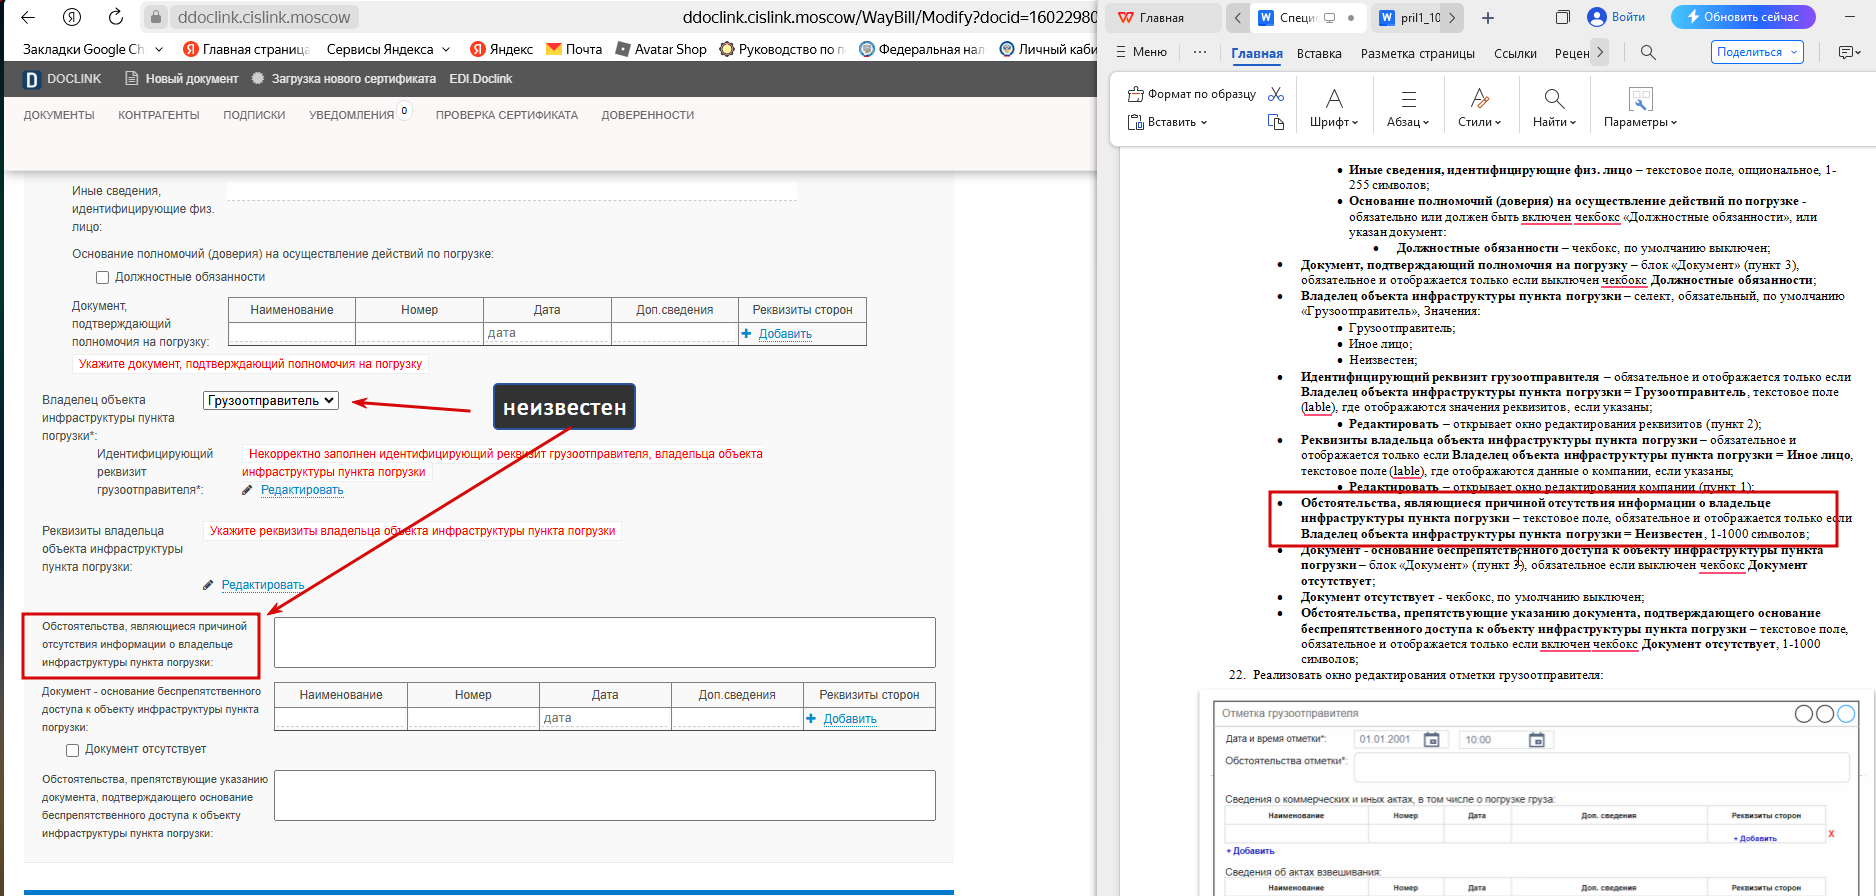This screenshot has height=896, width=1876.
Task: Create a Новый документ in Doclink
Action: tap(181, 79)
